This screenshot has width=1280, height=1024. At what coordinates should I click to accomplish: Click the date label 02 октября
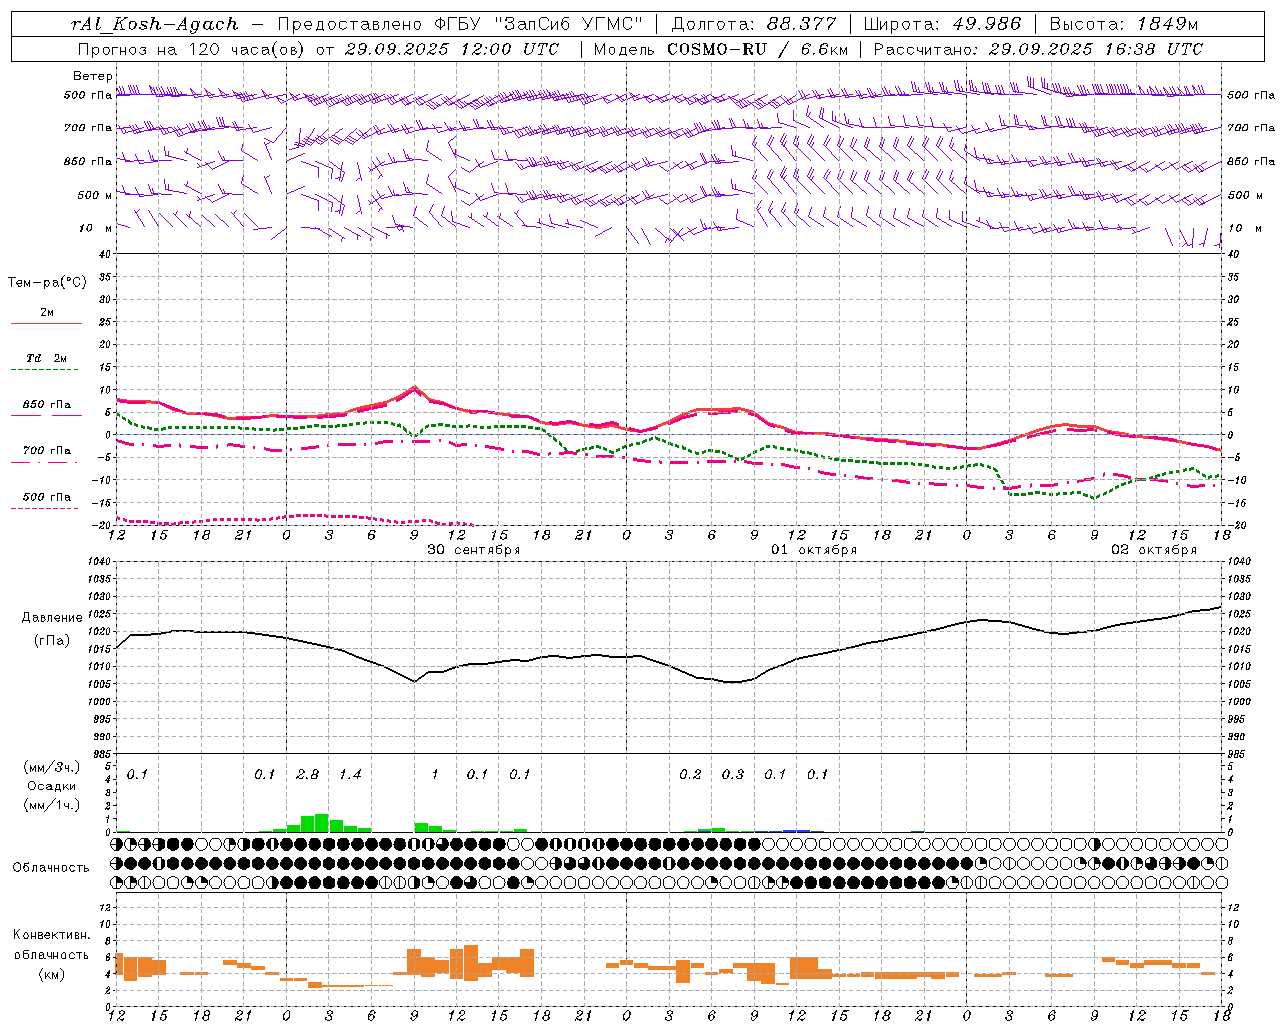(1154, 550)
